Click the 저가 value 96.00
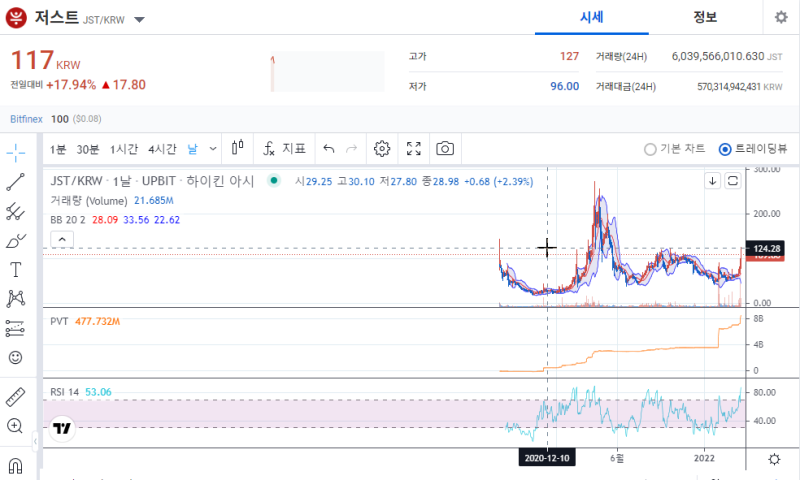 coord(564,86)
